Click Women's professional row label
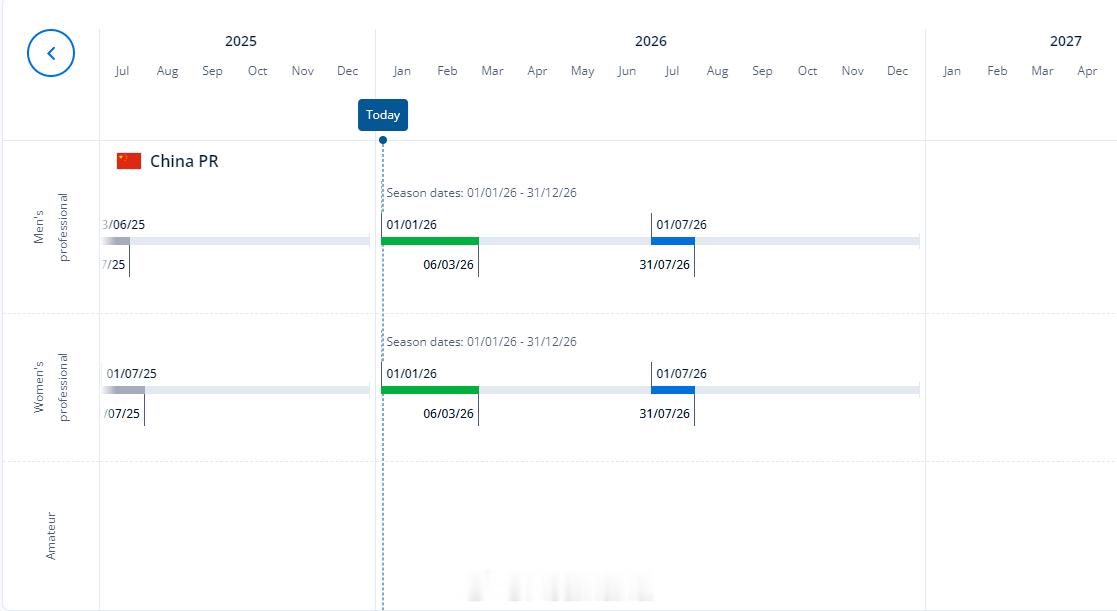The image size is (1117, 611). [x=51, y=387]
